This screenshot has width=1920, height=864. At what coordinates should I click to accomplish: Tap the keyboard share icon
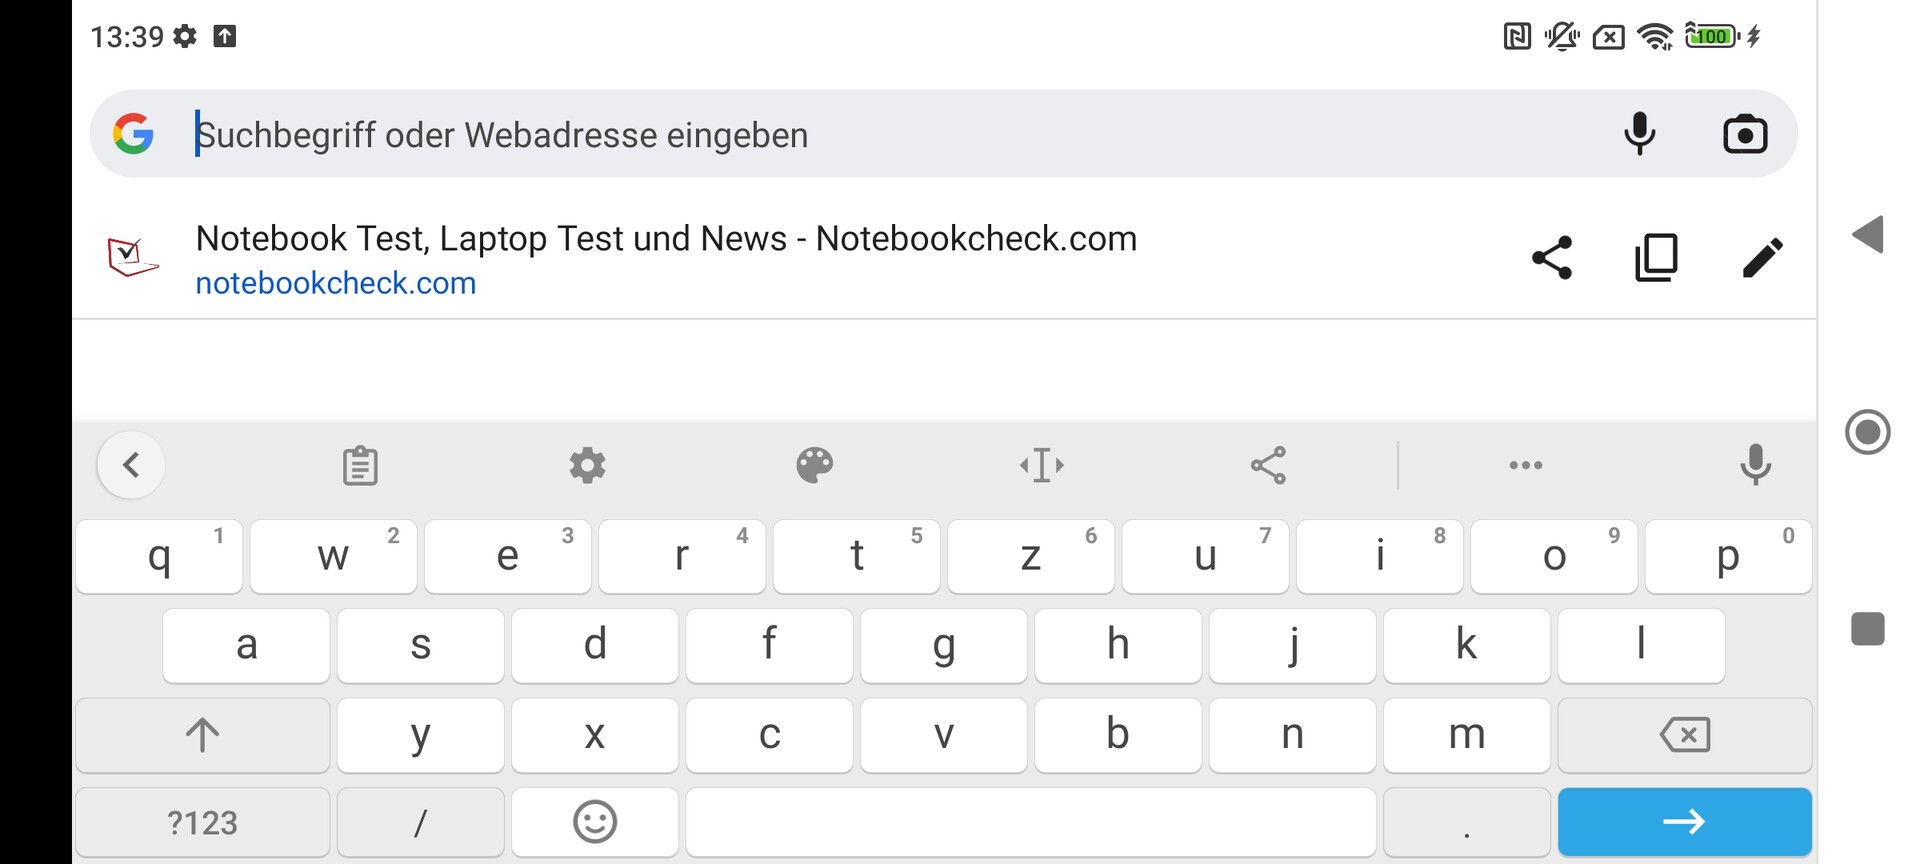(x=1269, y=465)
